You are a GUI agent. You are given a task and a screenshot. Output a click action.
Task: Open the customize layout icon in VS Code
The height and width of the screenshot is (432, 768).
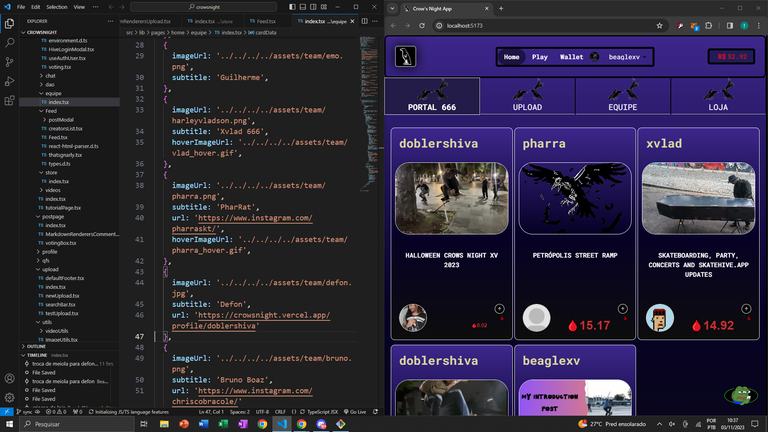tap(324, 7)
